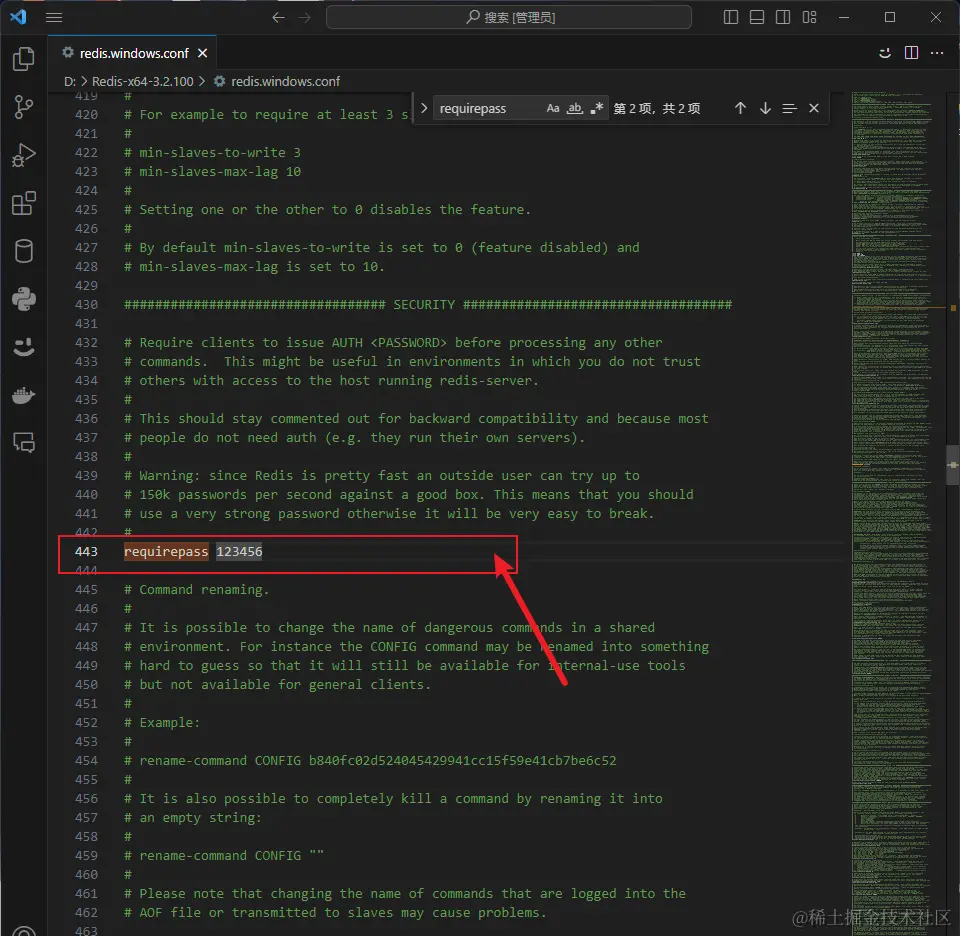Open the Explorer view in activity bar
The width and height of the screenshot is (960, 936).
point(23,59)
